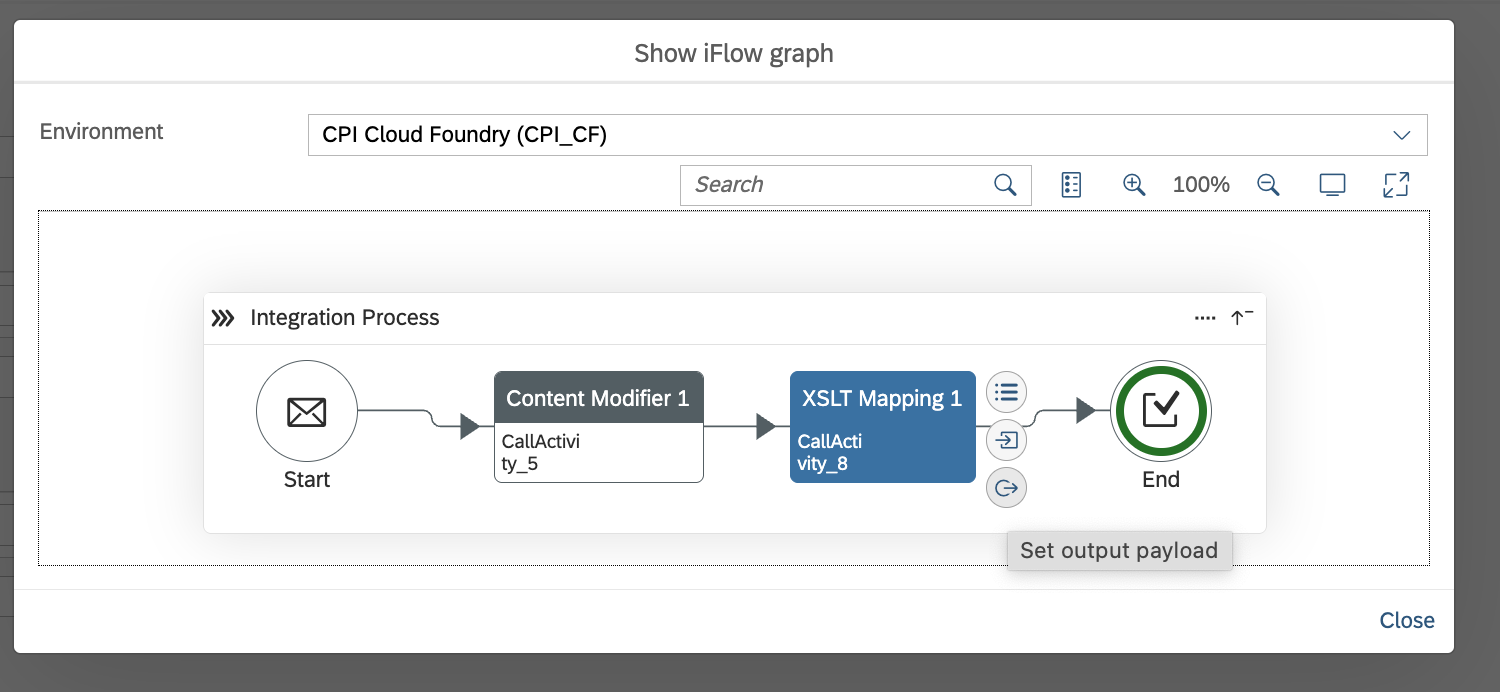
Task: Fit the graph to the viewport
Action: (1332, 185)
